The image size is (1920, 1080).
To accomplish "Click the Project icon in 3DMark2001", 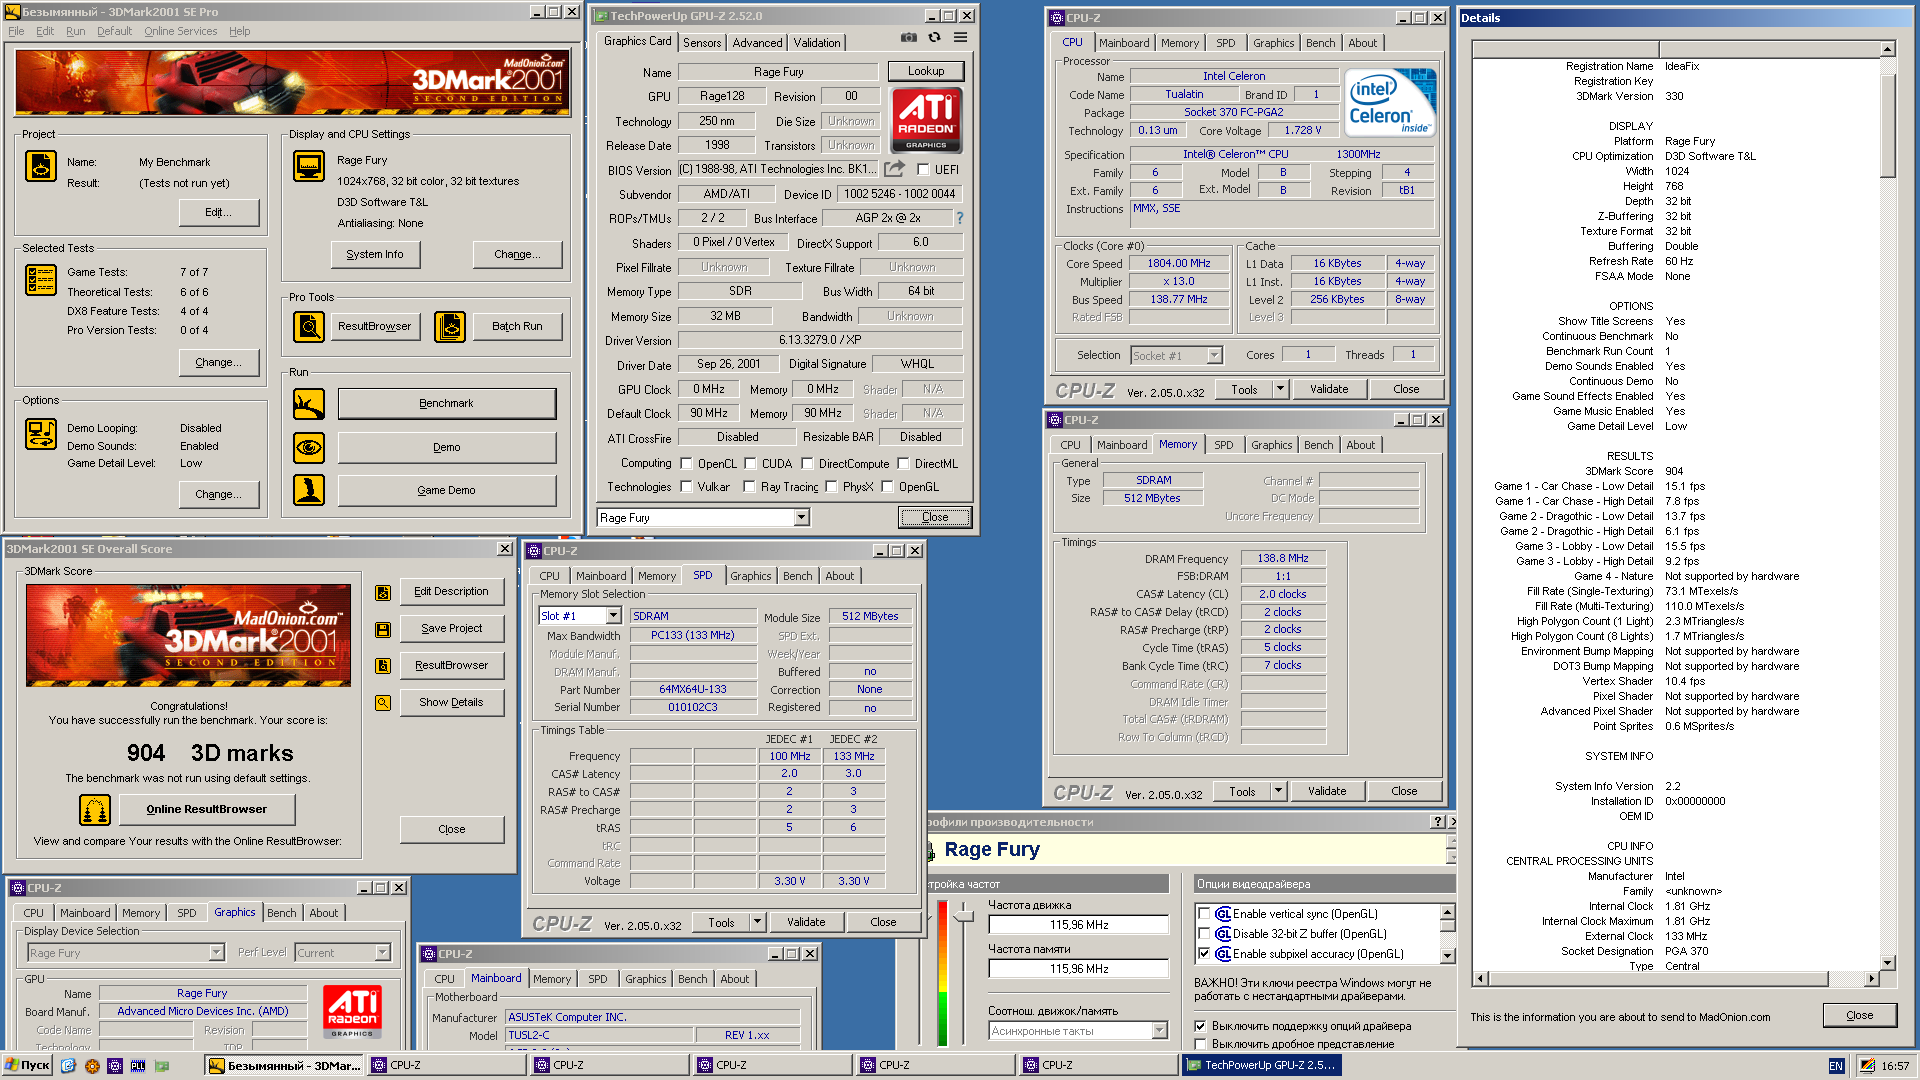I will [x=41, y=166].
